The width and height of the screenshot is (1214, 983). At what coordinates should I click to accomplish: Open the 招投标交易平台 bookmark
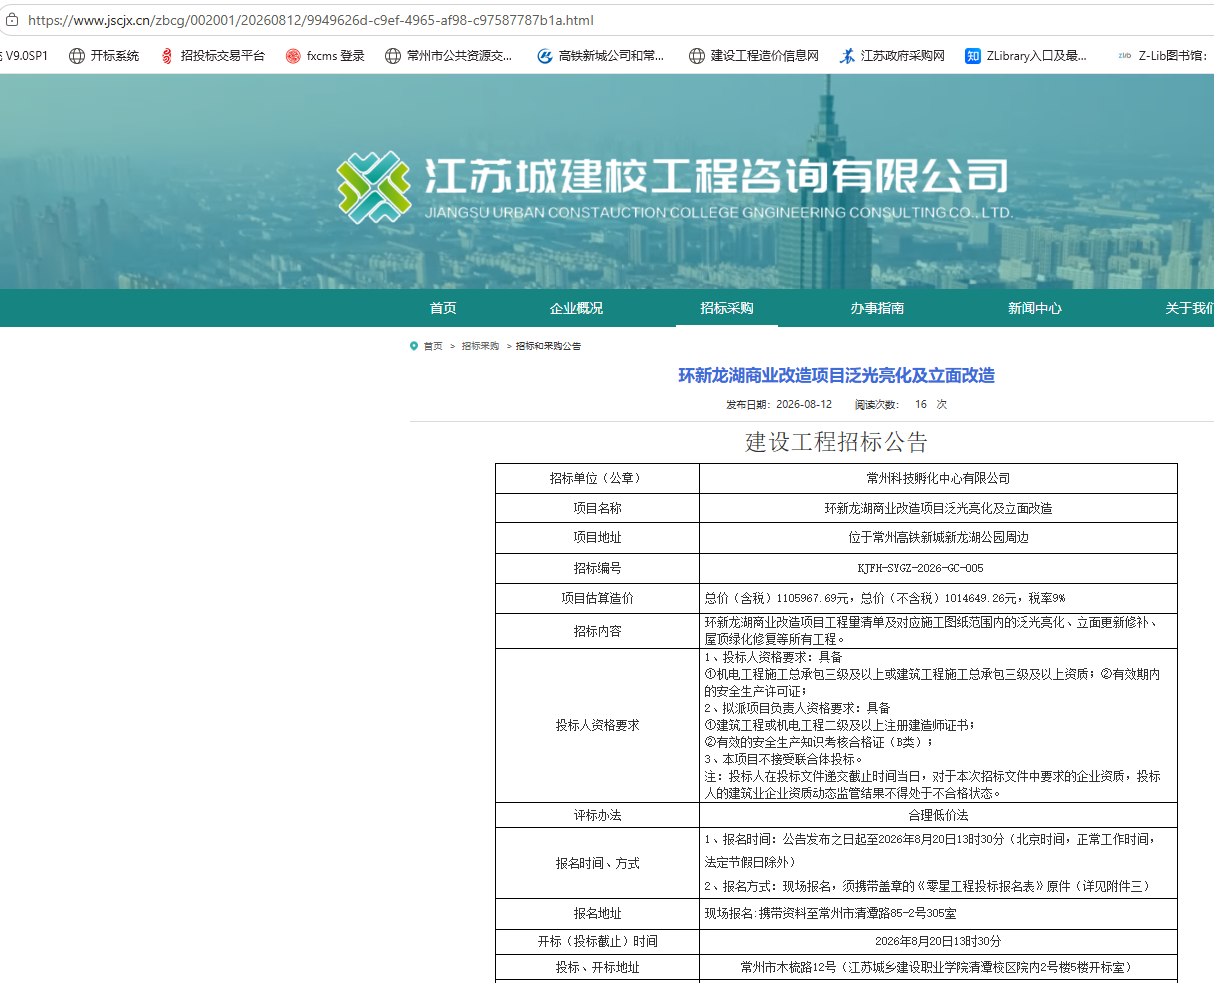click(x=212, y=56)
